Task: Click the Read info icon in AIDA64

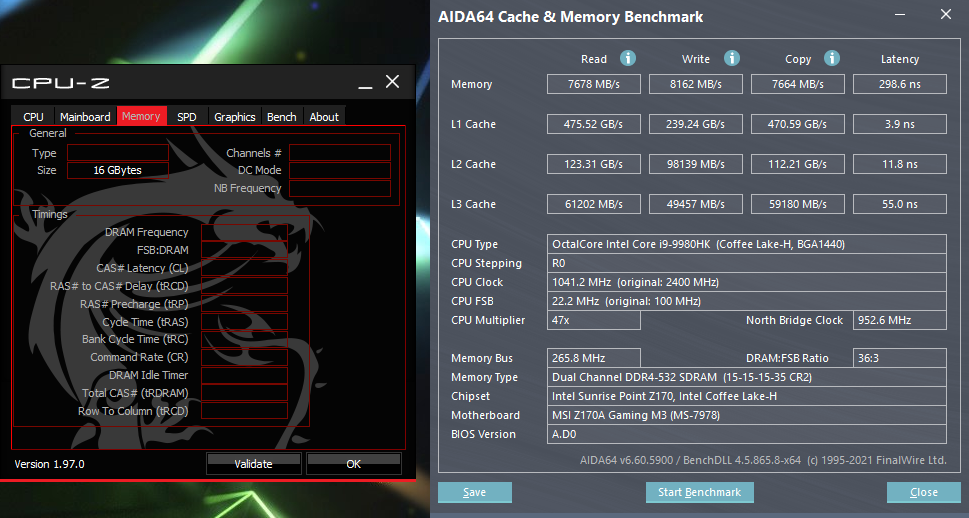Action: (628, 58)
